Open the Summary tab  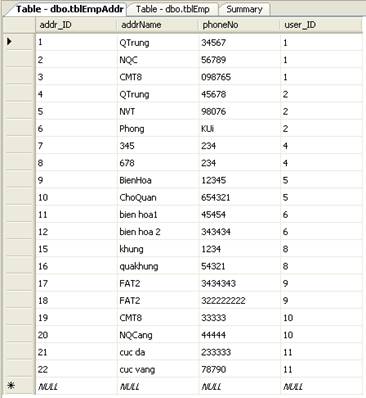tap(244, 9)
